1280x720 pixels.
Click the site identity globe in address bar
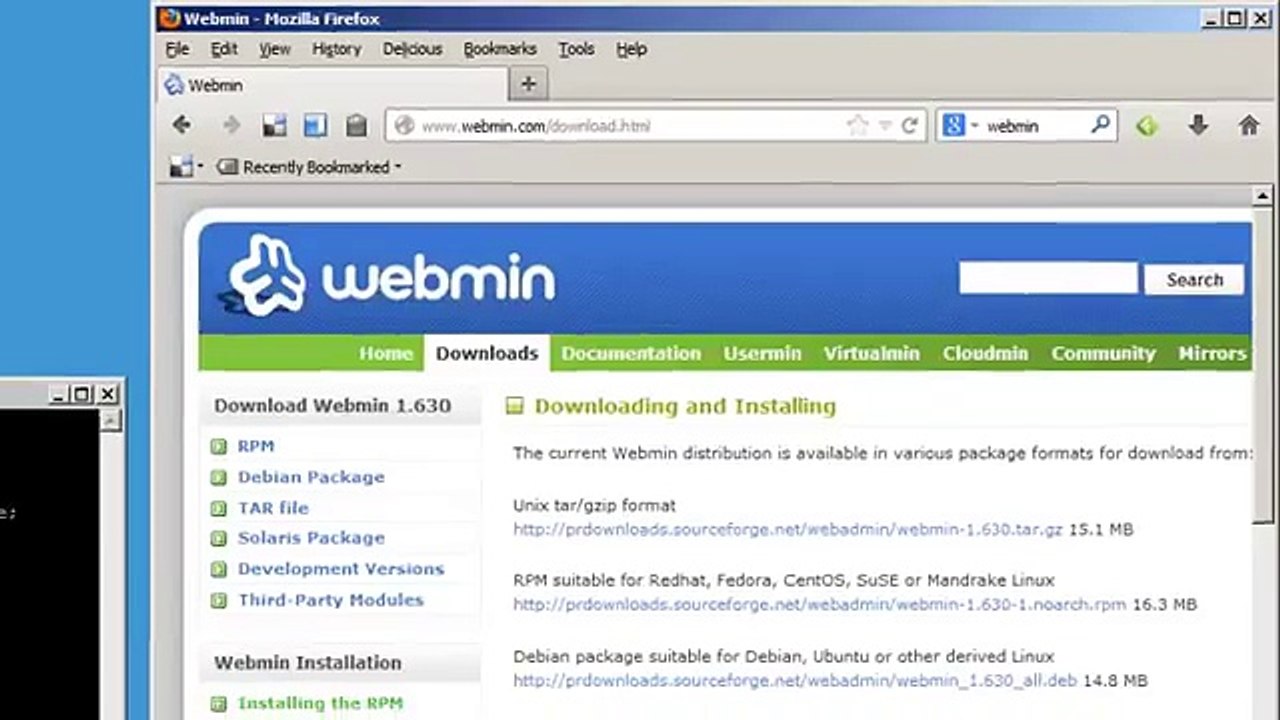404,126
